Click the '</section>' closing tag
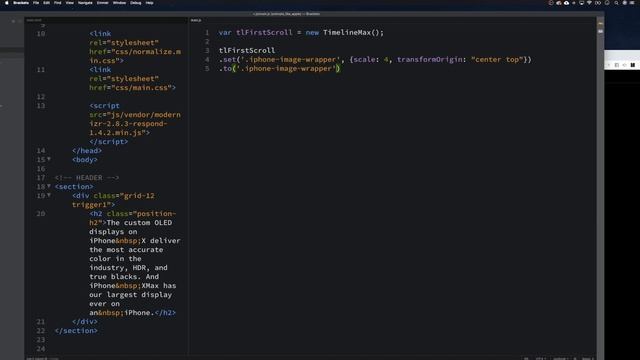 coord(76,330)
